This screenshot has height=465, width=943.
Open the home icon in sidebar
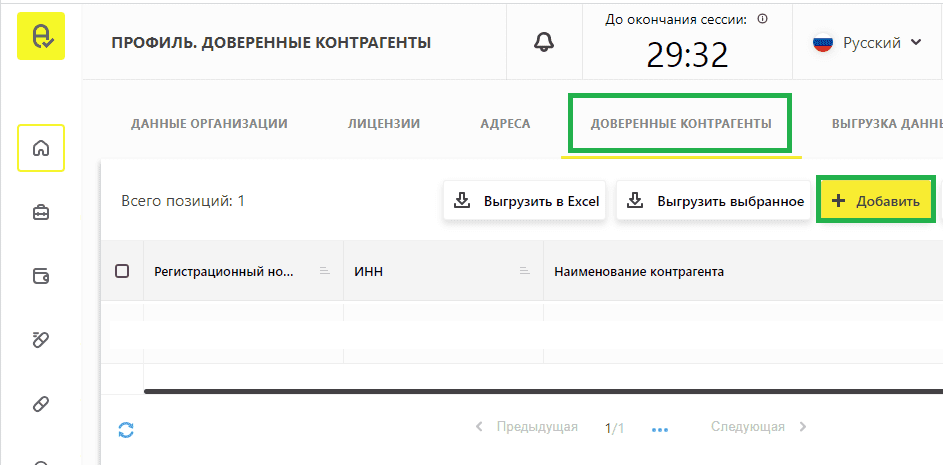(x=41, y=148)
